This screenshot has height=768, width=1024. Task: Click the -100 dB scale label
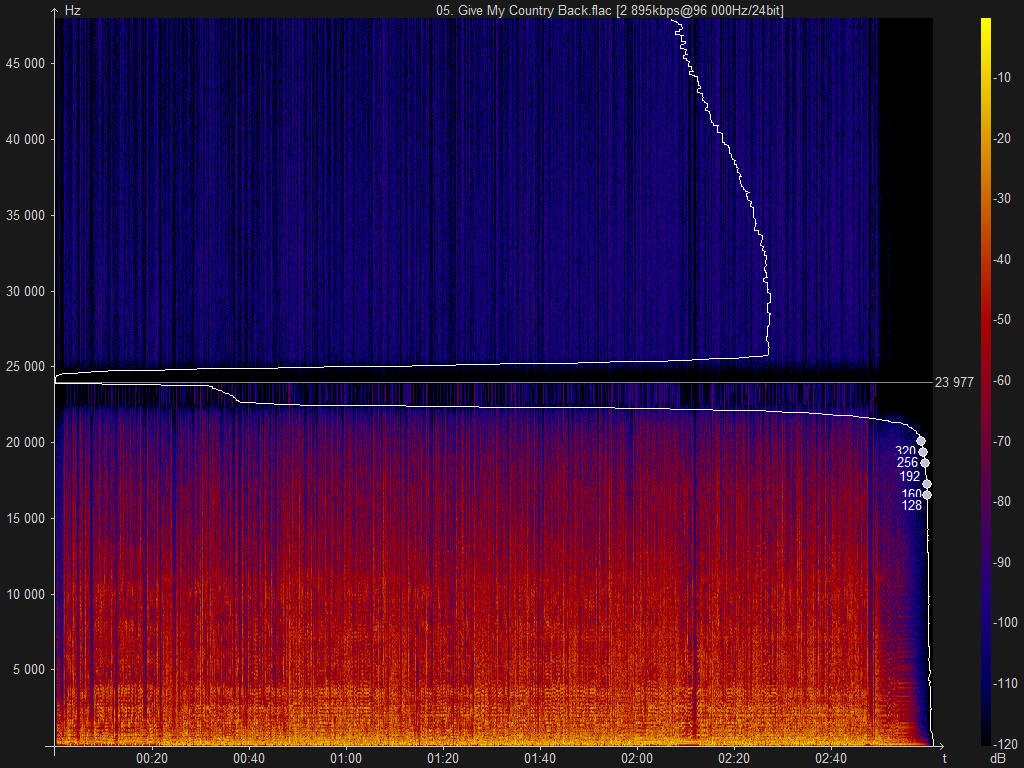[1005, 622]
